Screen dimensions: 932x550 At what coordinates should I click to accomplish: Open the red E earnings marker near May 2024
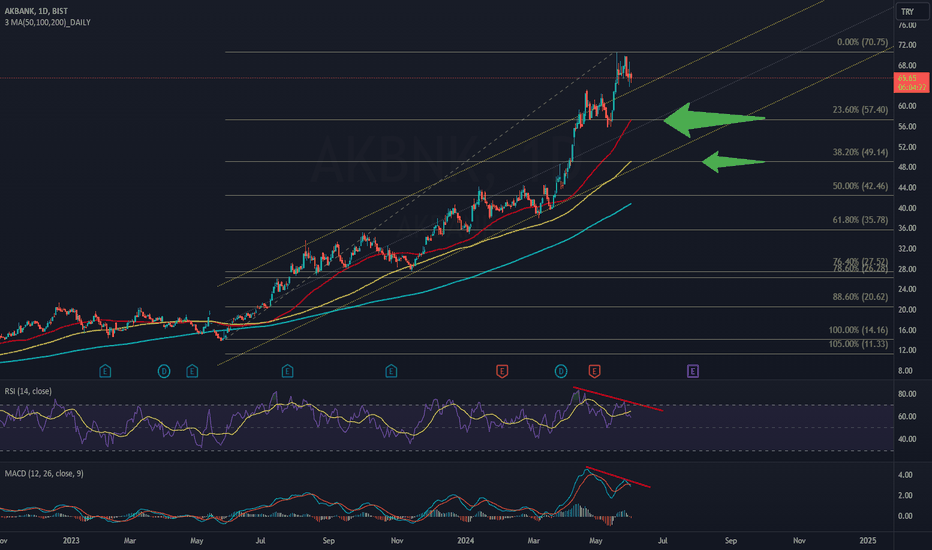594,372
